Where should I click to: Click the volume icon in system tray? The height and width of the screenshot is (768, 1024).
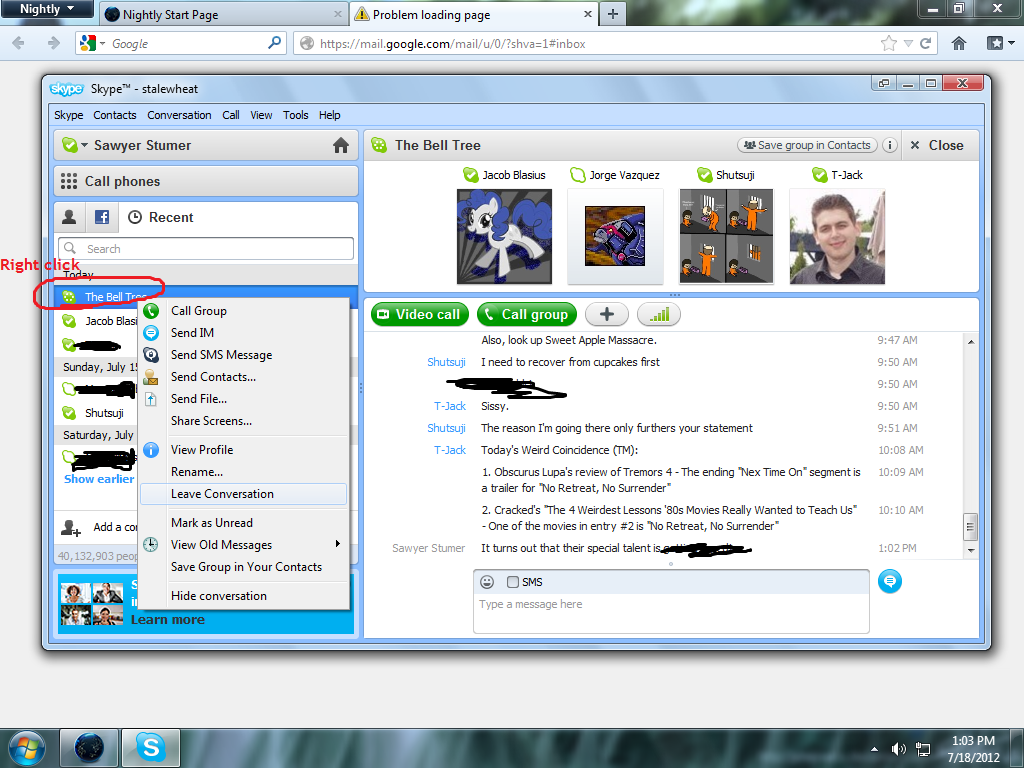(899, 749)
